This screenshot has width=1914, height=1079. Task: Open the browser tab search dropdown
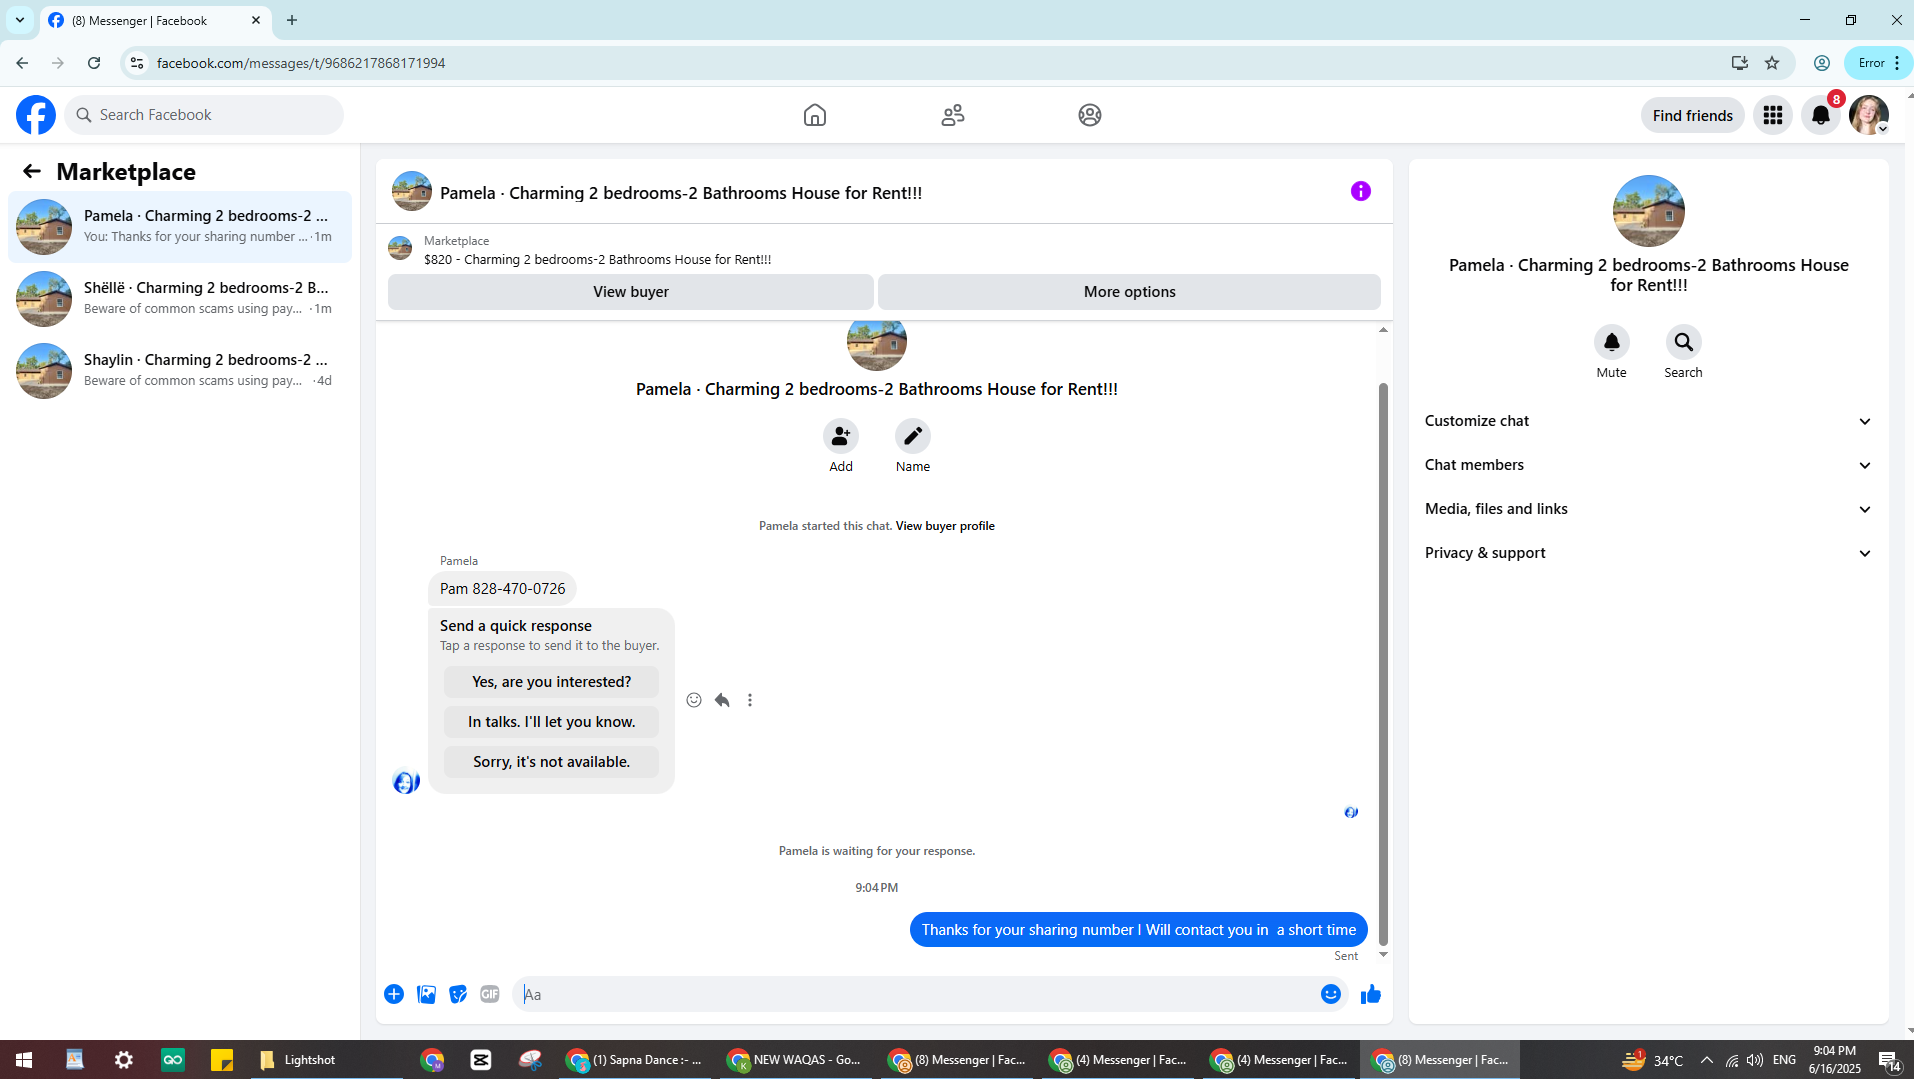pos(20,20)
